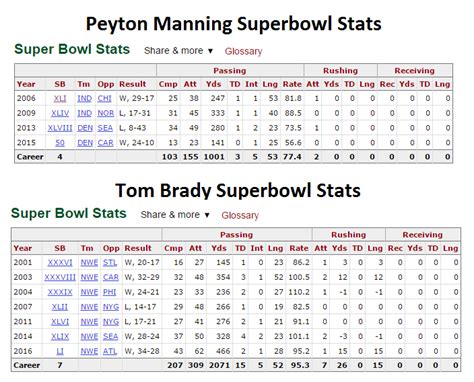Open Glossary link above Manning table
This screenshot has height=382, width=474.
pos(243,51)
